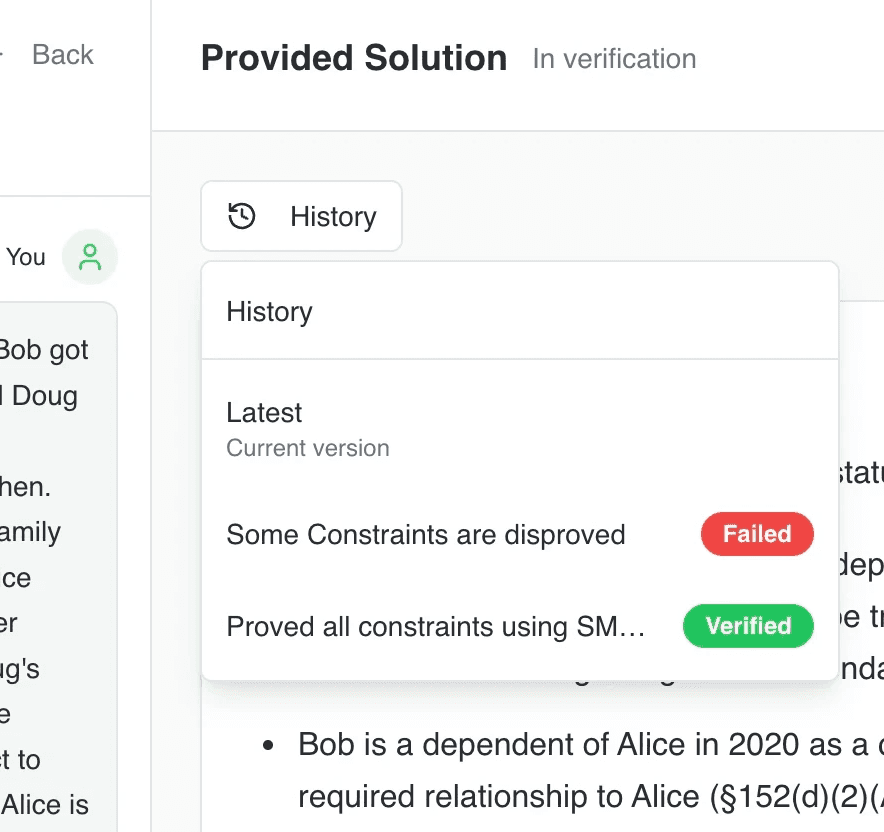The width and height of the screenshot is (884, 832).
Task: Click the back arrow beside Back
Action: pyautogui.click(x=3, y=55)
